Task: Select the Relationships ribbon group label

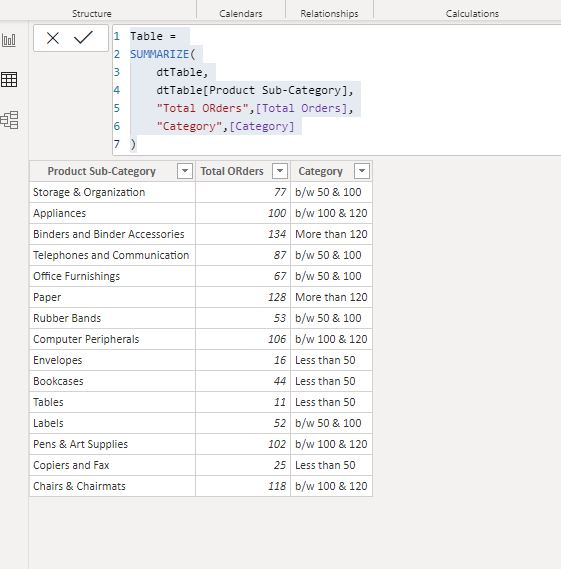Action: click(329, 13)
